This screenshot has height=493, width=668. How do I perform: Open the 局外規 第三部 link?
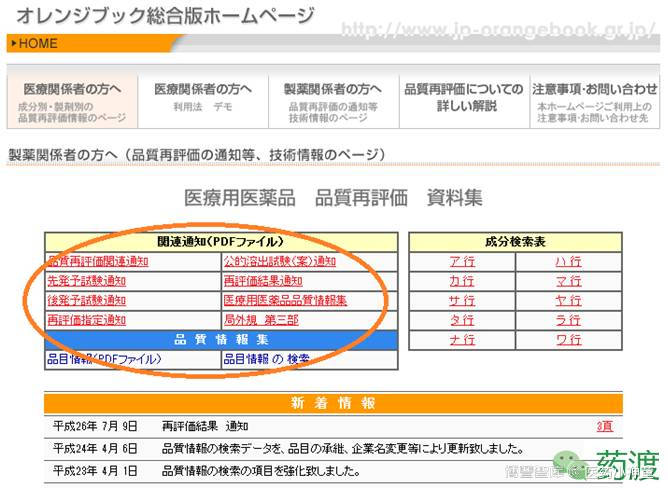(x=261, y=320)
